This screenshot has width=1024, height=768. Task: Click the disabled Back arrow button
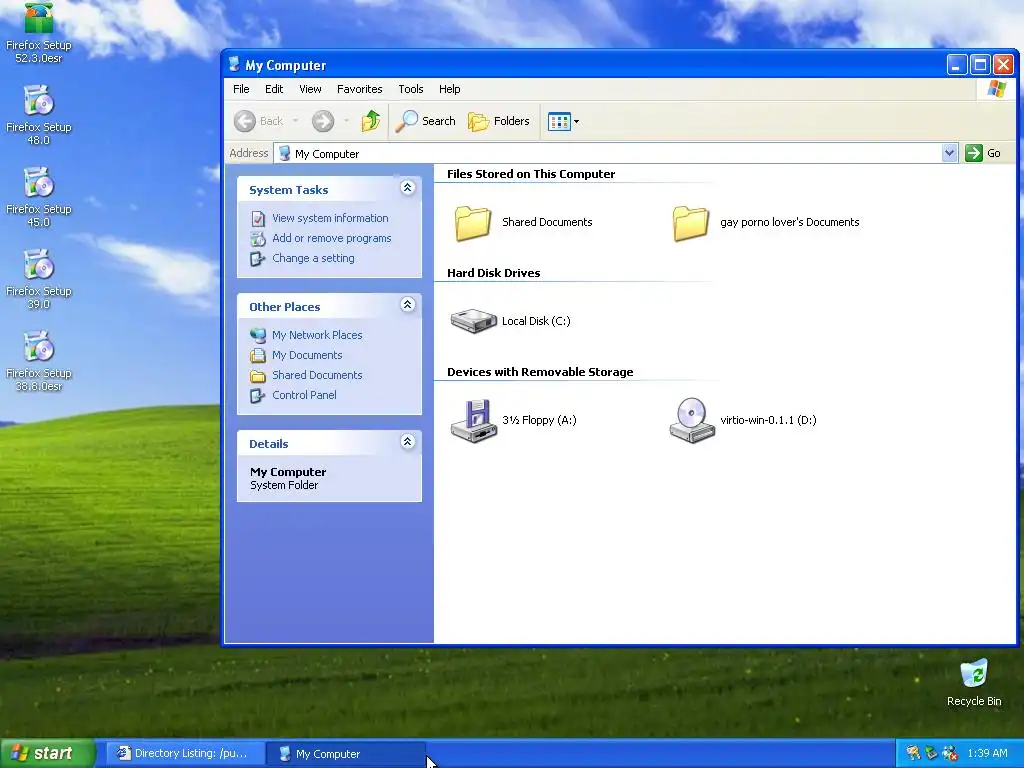[259, 121]
